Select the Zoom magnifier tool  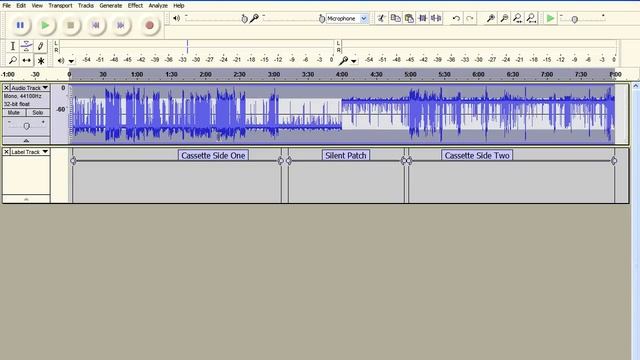13,60
